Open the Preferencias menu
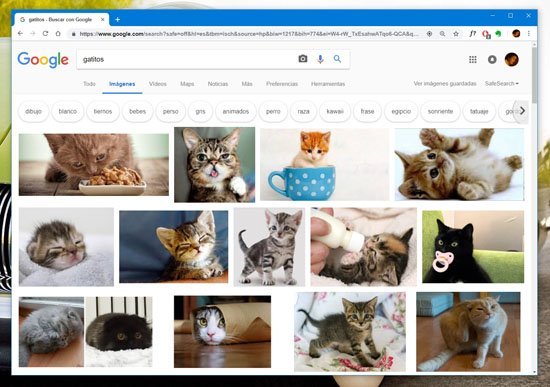This screenshot has height=387, width=550. coord(282,84)
